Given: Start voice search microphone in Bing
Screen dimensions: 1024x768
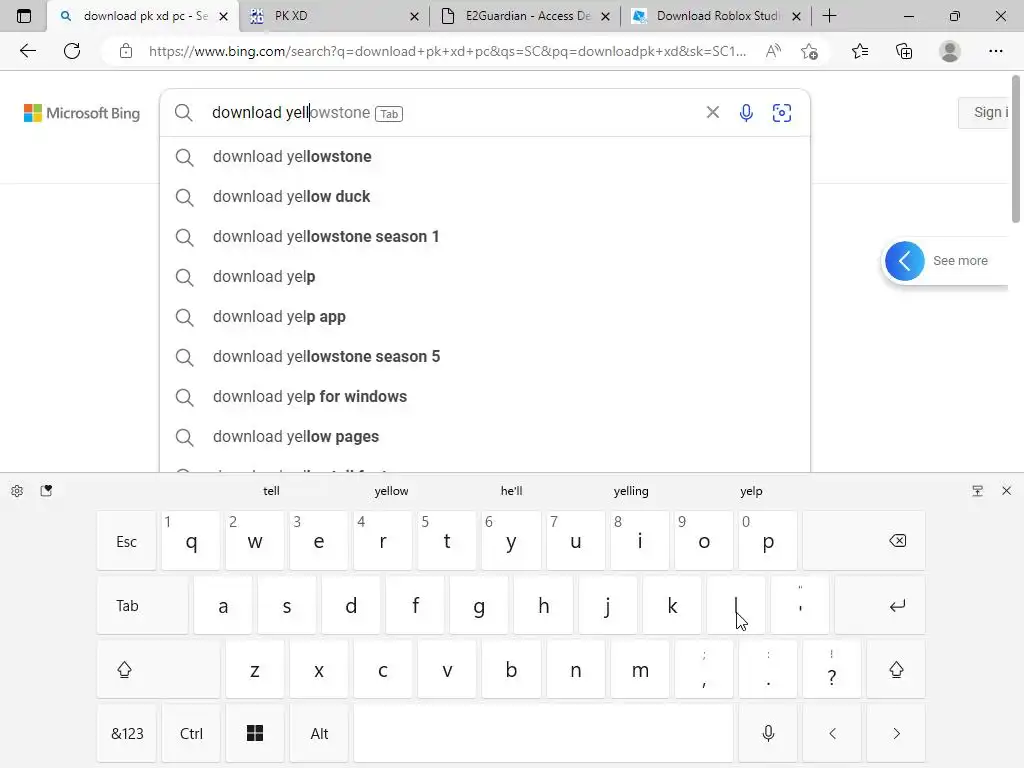Looking at the screenshot, I should (x=746, y=112).
